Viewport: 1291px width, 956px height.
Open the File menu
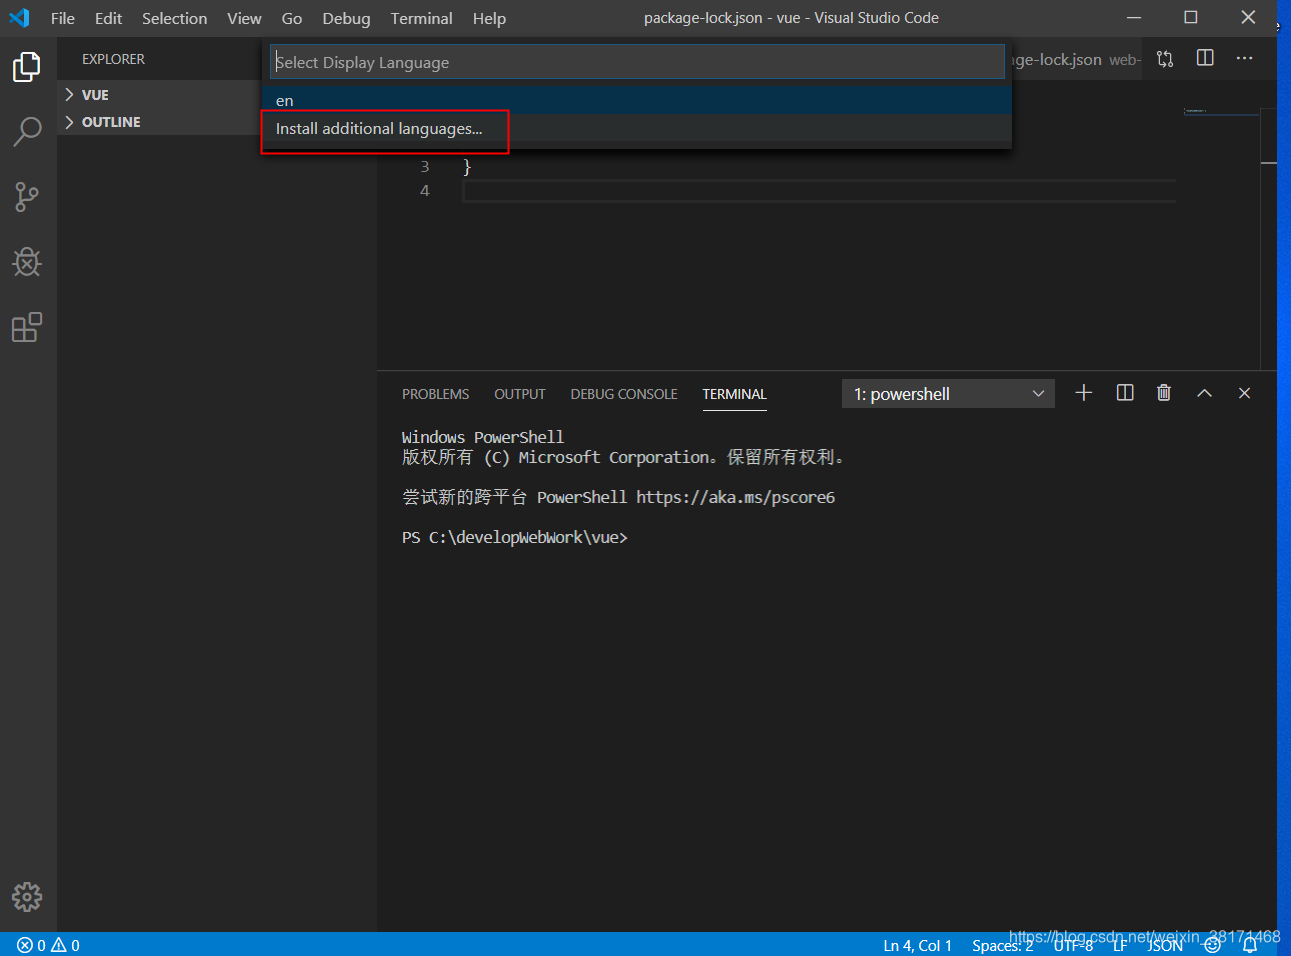tap(63, 18)
